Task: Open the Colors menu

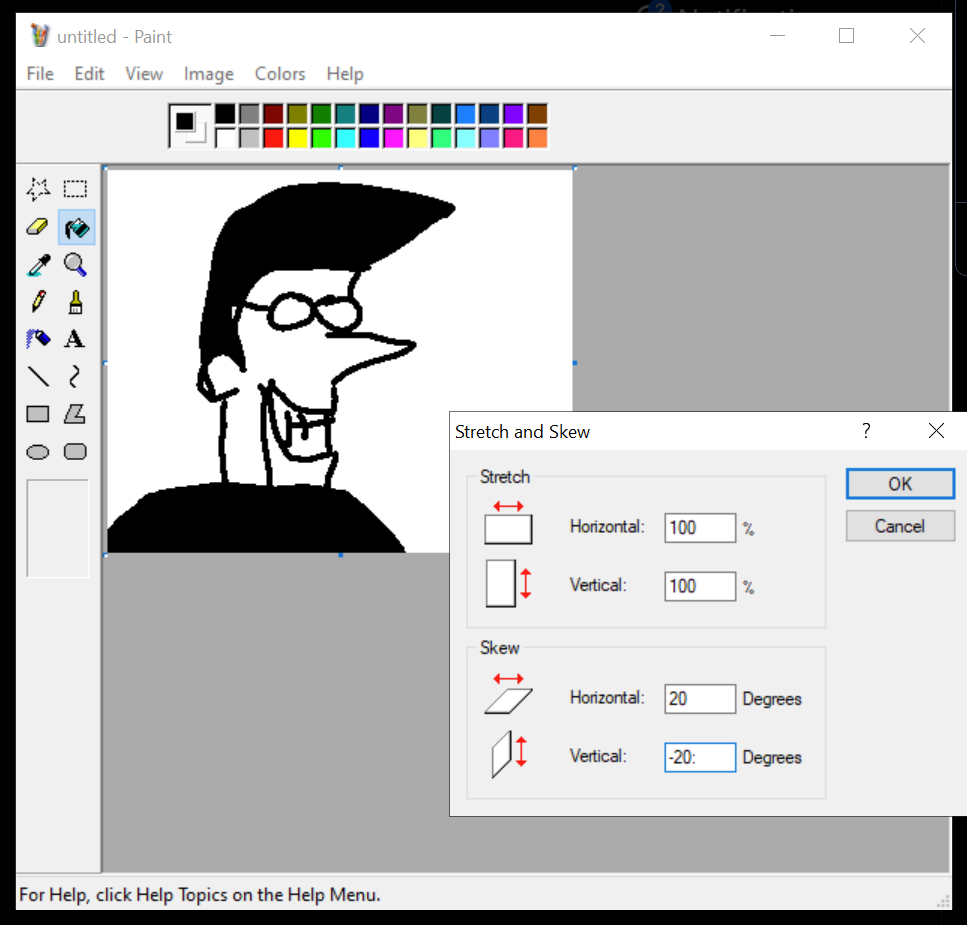Action: click(280, 74)
